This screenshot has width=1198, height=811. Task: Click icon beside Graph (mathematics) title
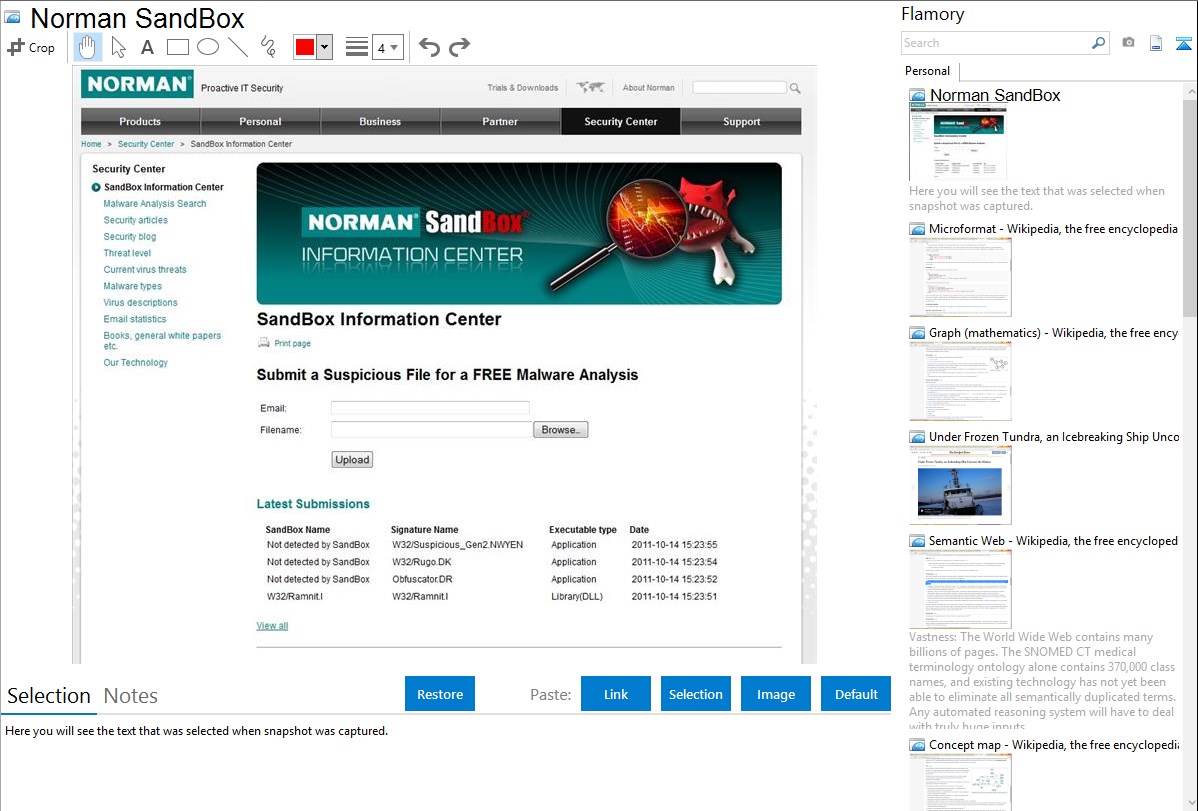917,333
